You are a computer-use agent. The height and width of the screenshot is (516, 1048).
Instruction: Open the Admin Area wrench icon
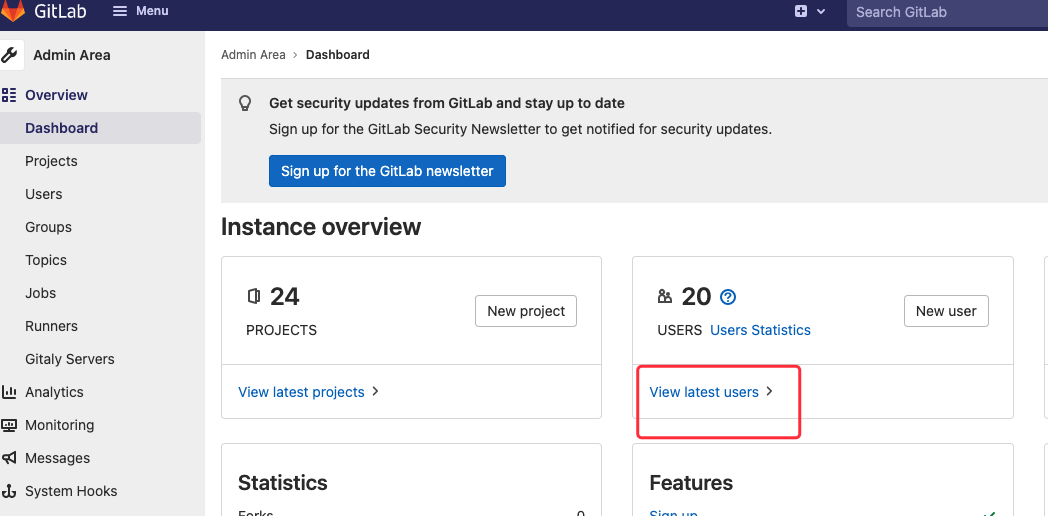pyautogui.click(x=10, y=55)
